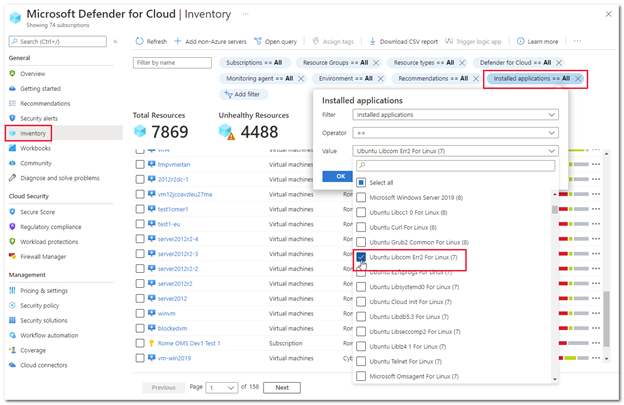Image resolution: width=624 pixels, height=405 pixels.
Task: Open the Operator dropdown
Action: [x=455, y=133]
